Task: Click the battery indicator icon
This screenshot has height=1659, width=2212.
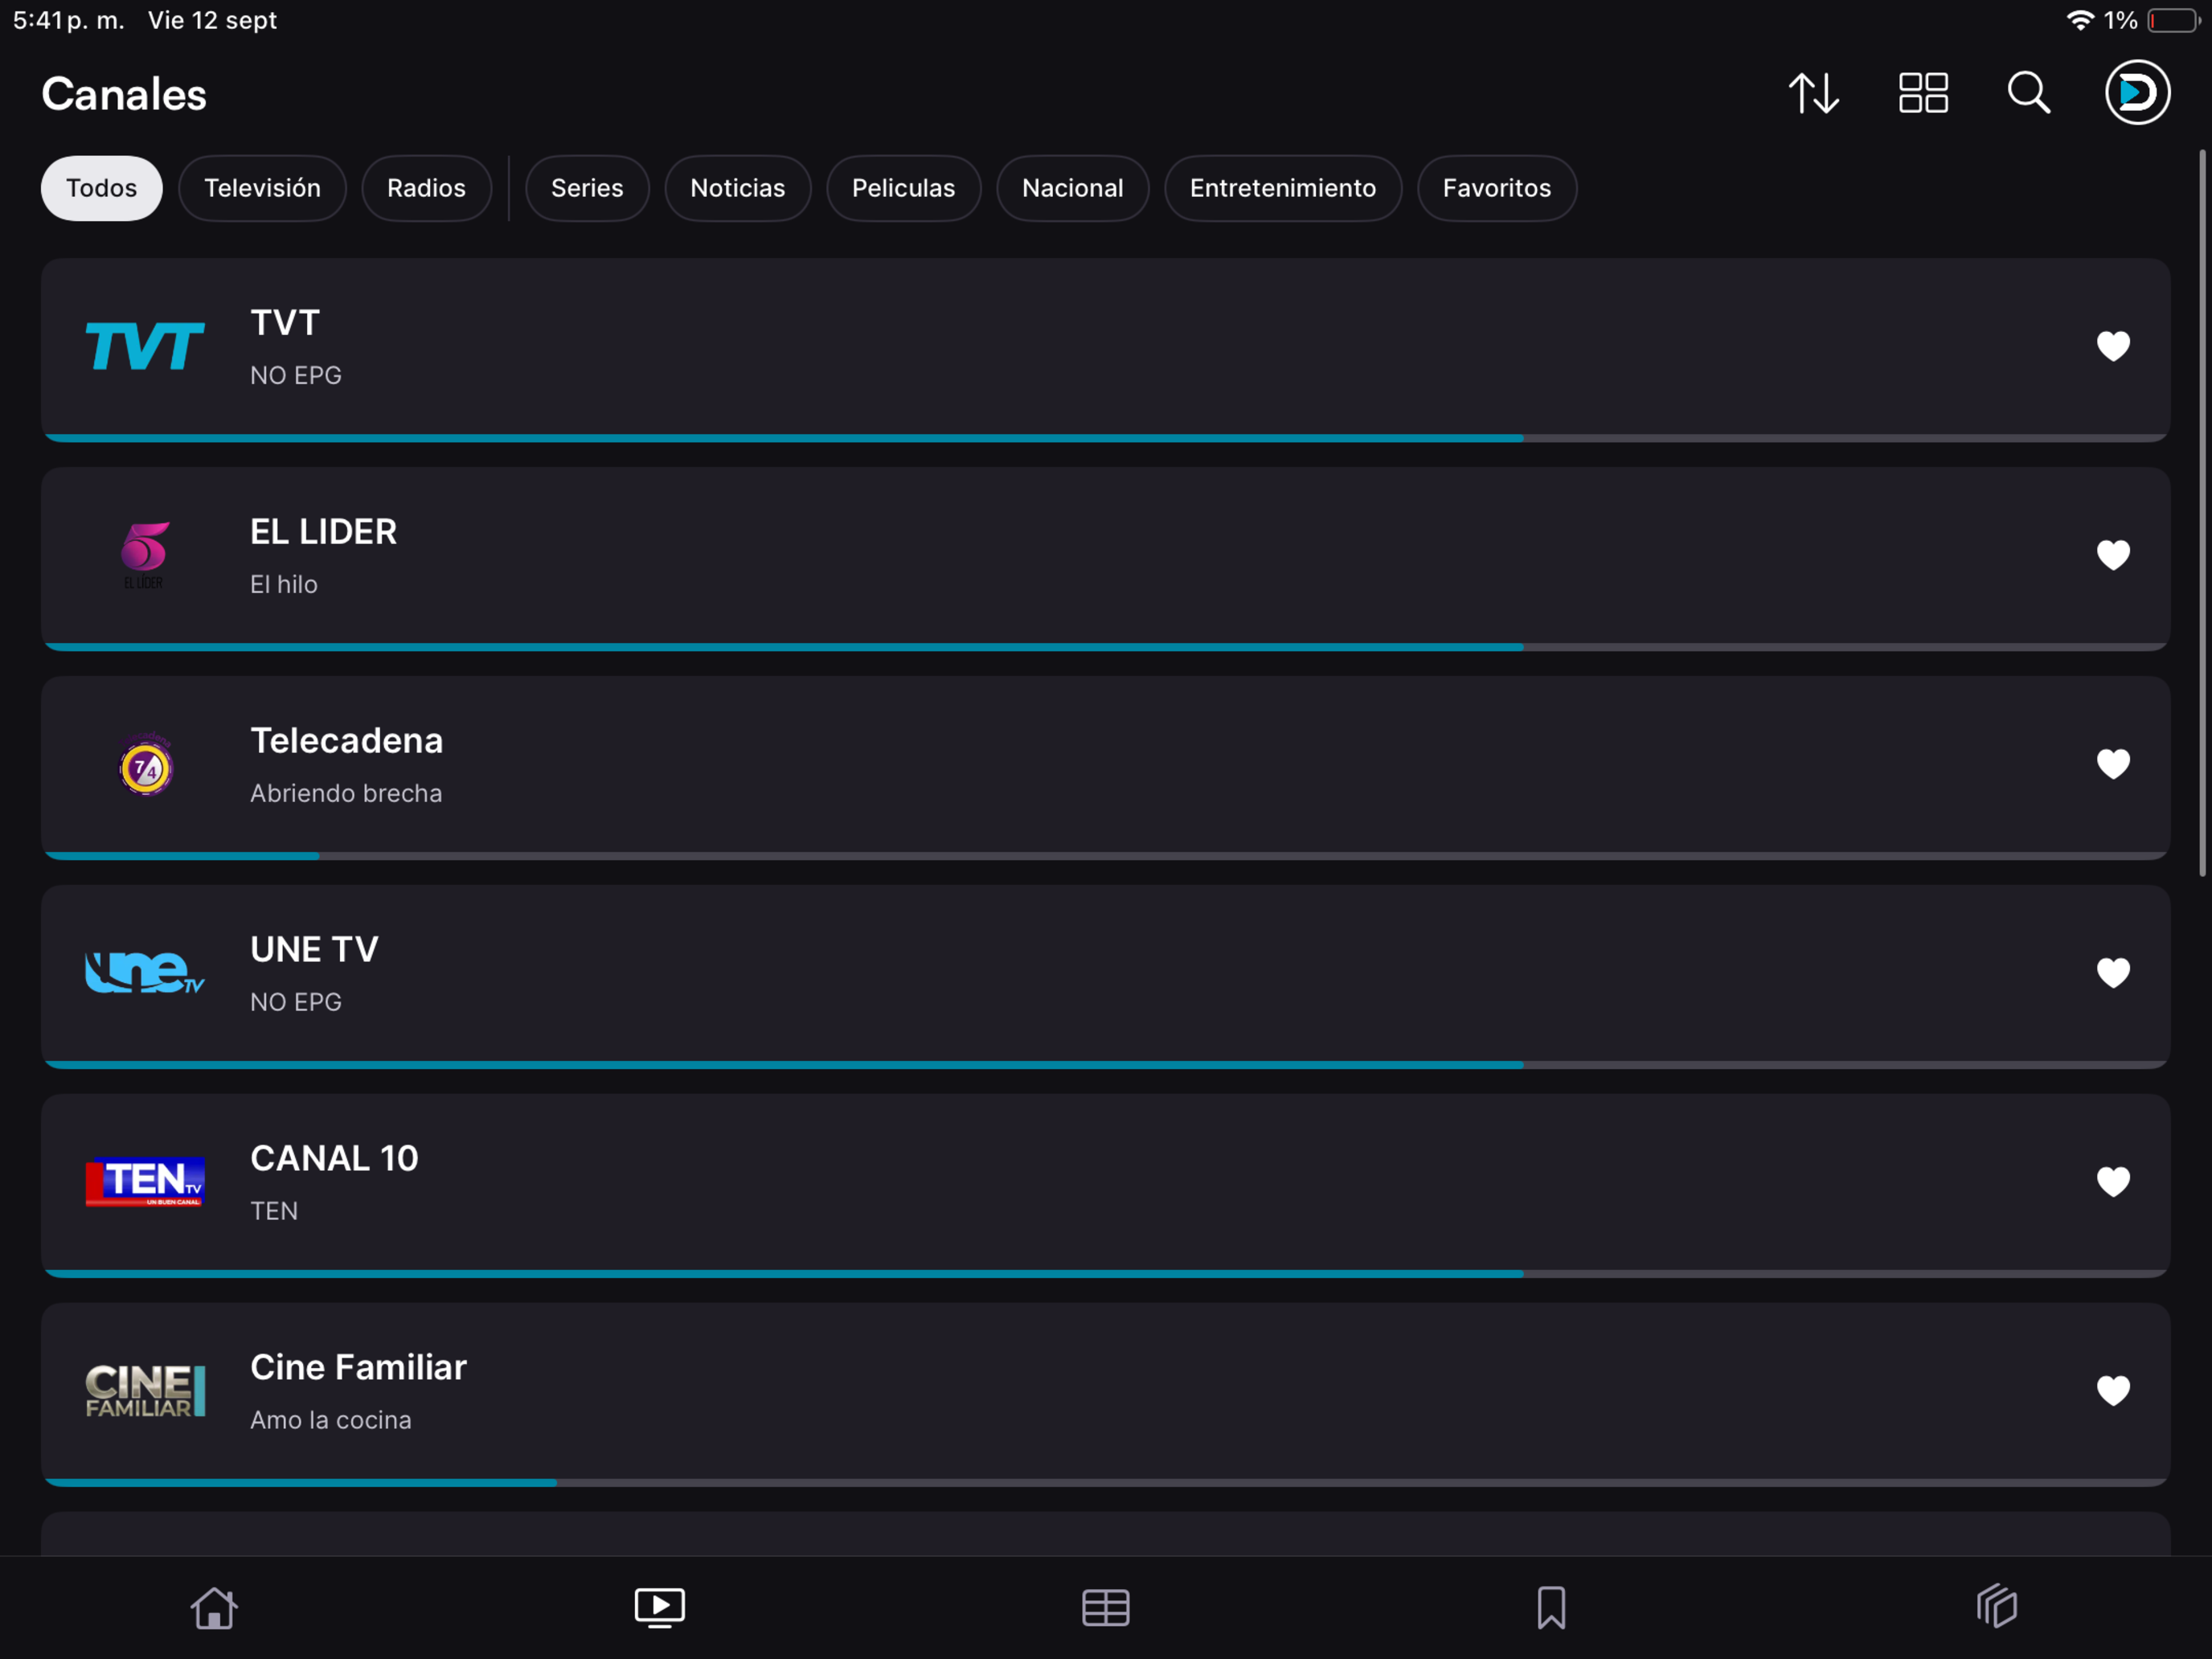Action: 2173,20
